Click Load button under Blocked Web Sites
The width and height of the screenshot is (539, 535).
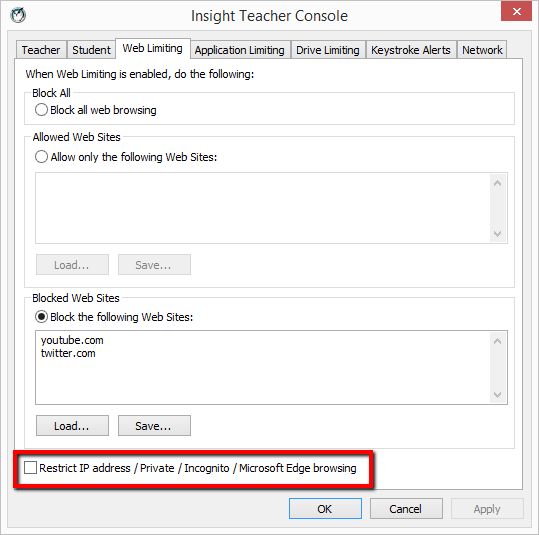[x=72, y=426]
